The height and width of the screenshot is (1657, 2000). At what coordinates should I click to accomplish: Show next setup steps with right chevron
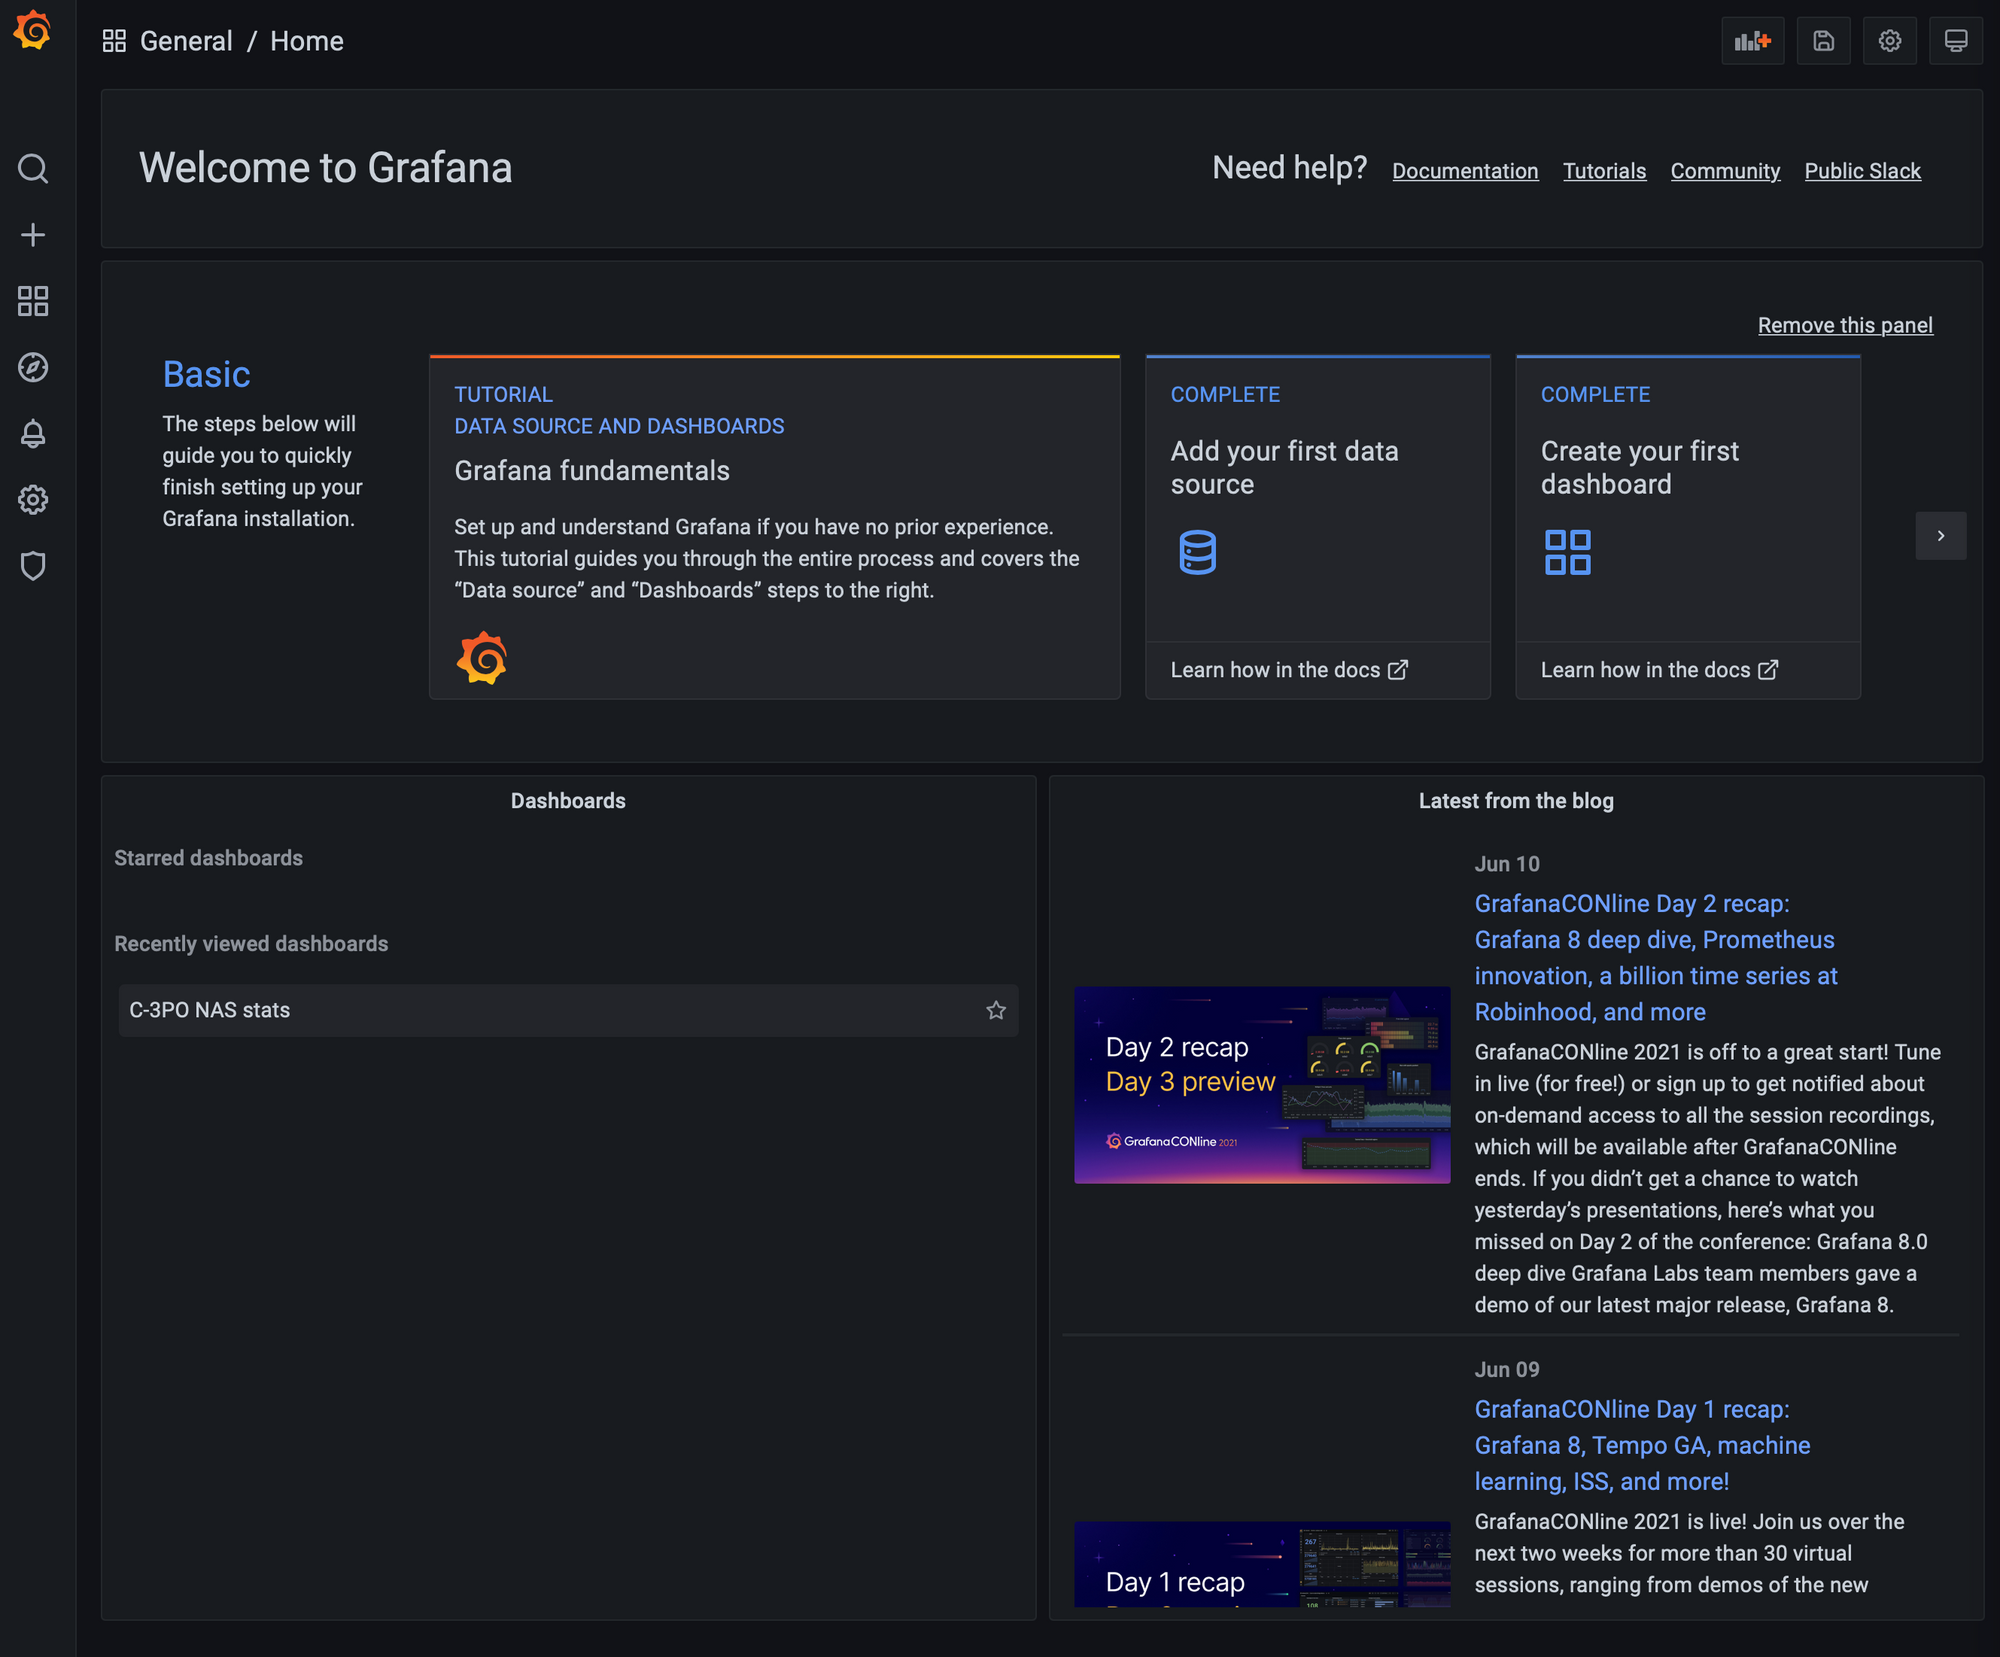click(x=1941, y=536)
